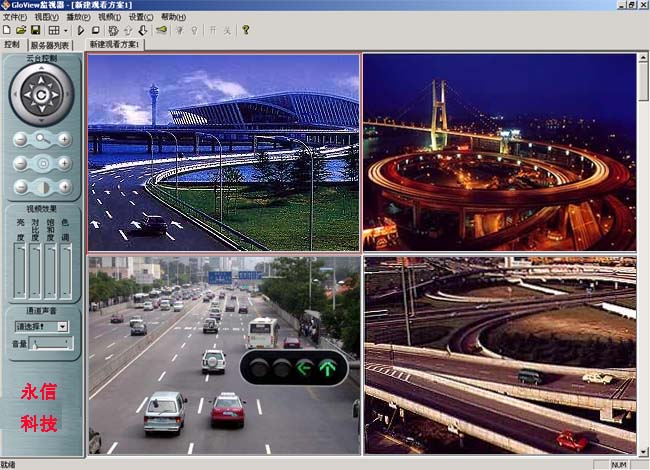Click the Open folder toolbar icon
This screenshot has width=650, height=470.
point(20,30)
